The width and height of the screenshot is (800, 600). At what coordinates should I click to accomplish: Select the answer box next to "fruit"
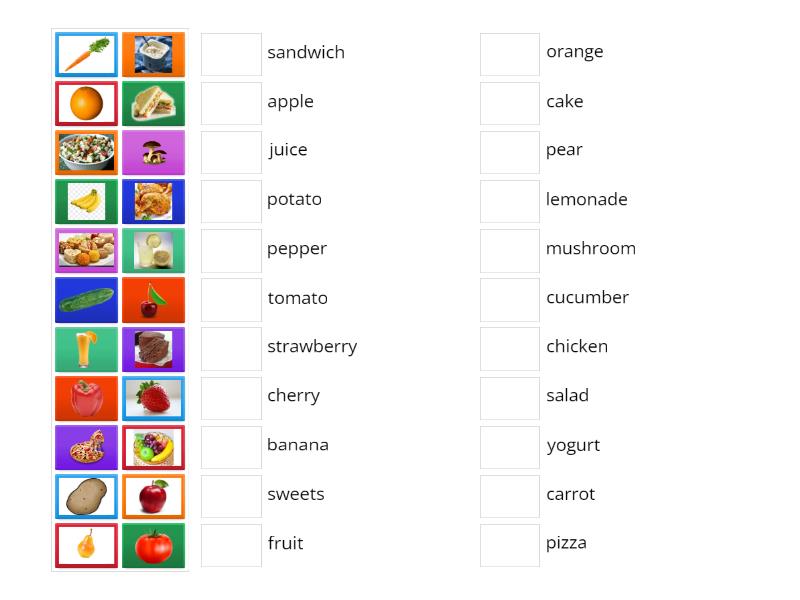(231, 545)
